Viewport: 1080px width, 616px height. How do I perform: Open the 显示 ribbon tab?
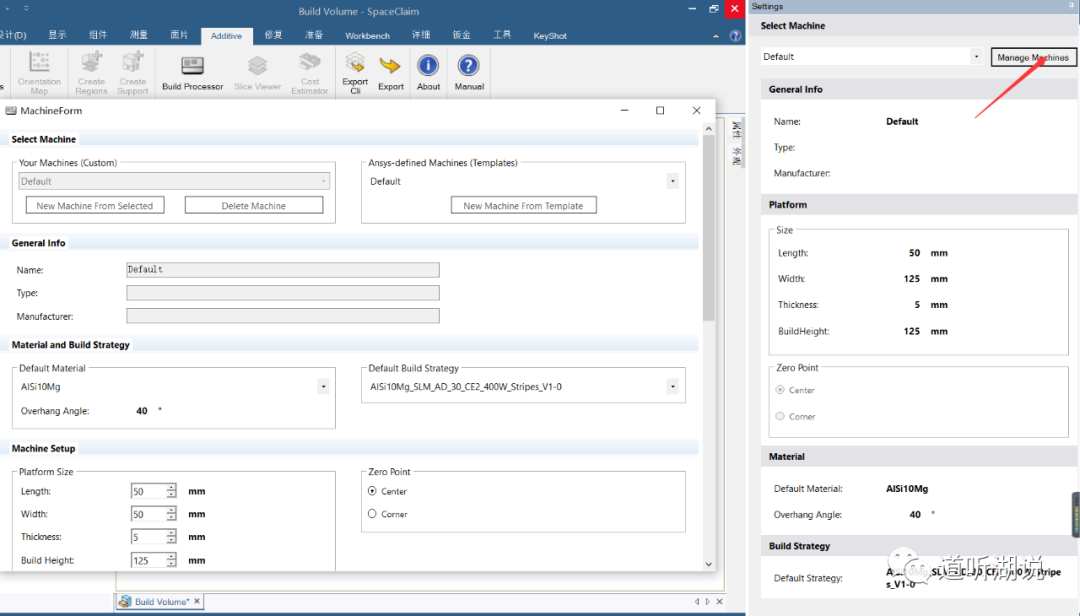pyautogui.click(x=57, y=35)
